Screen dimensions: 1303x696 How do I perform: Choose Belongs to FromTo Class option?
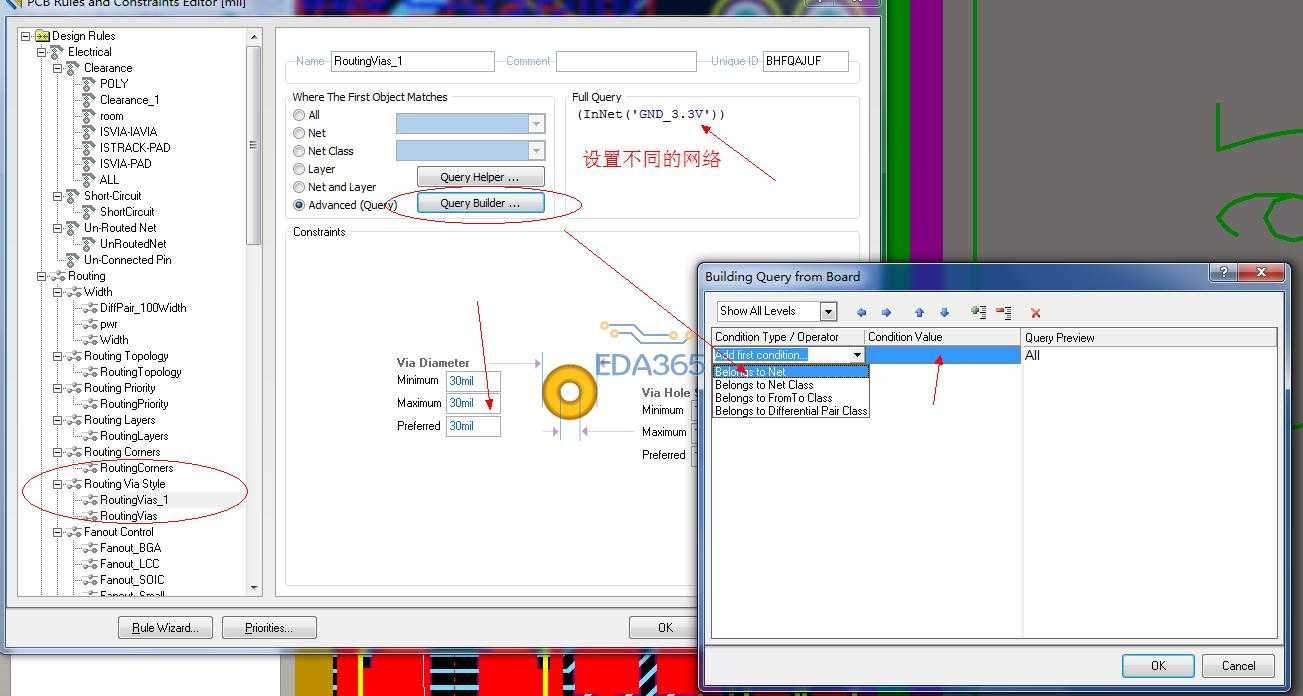coord(790,398)
